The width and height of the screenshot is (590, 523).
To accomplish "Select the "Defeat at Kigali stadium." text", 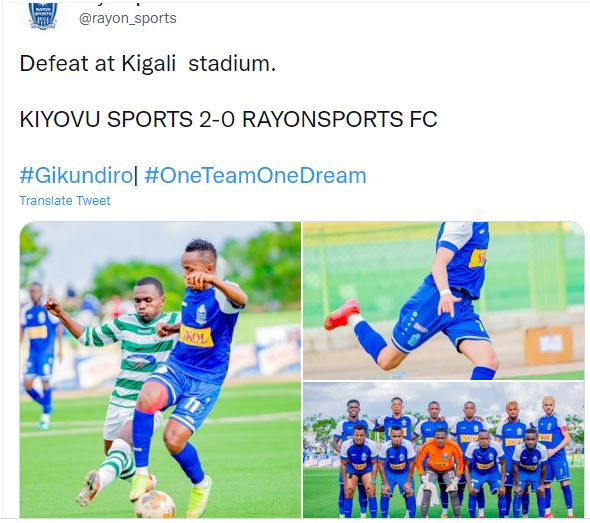I will click(x=148, y=63).
